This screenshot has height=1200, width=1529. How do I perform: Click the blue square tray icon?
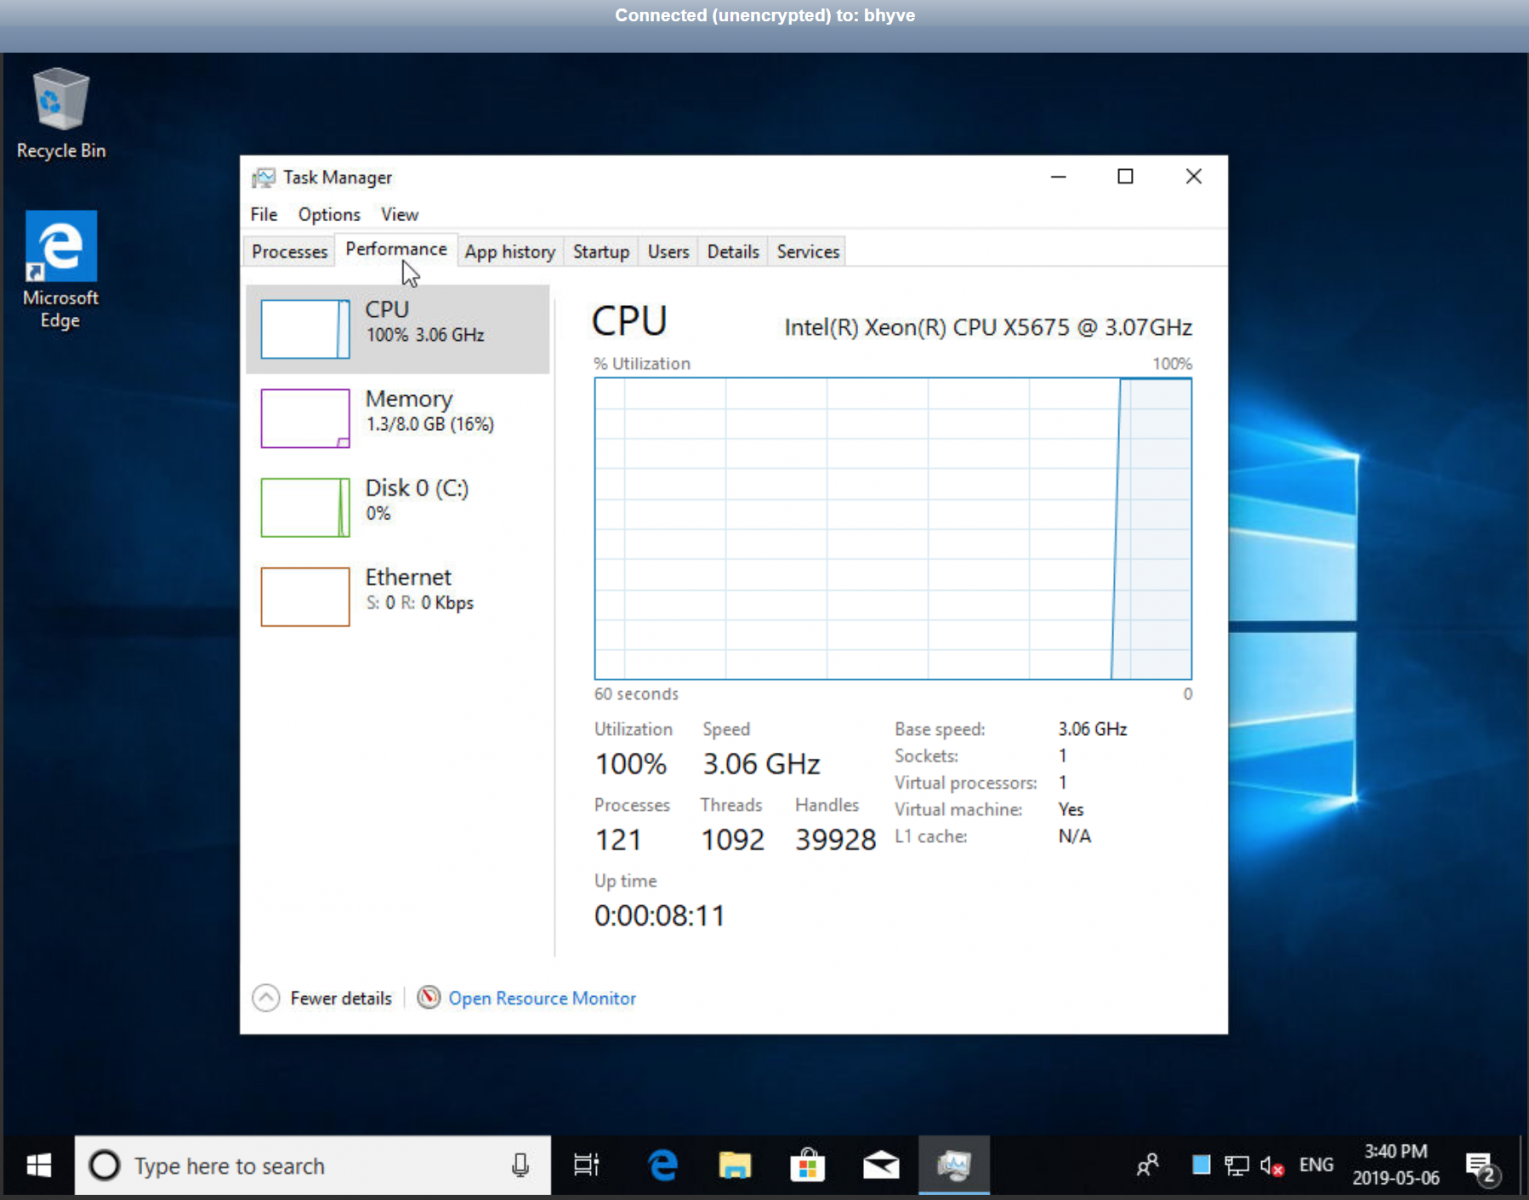click(1201, 1165)
